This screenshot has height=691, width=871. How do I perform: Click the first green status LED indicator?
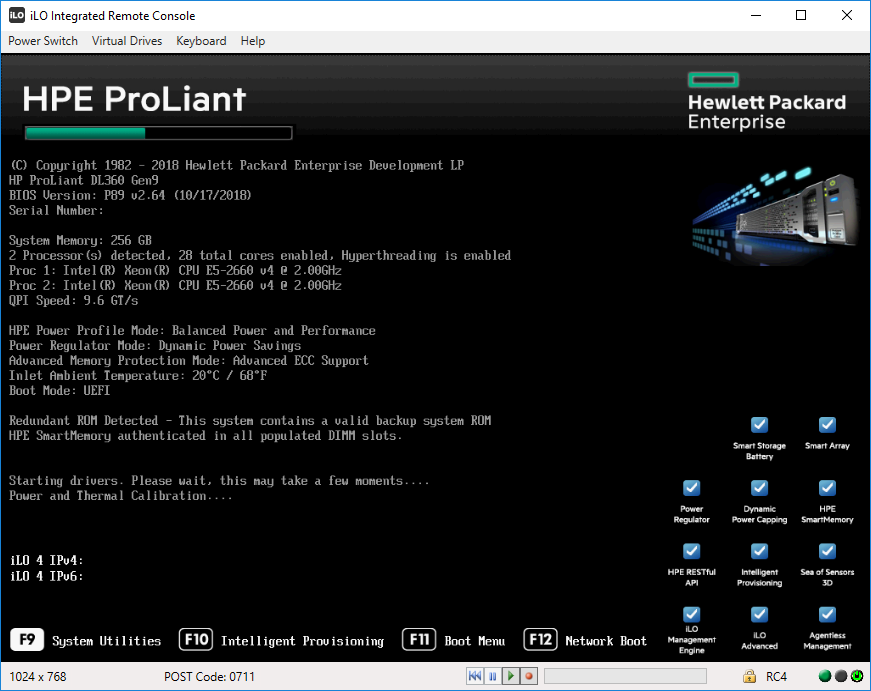[x=825, y=676]
